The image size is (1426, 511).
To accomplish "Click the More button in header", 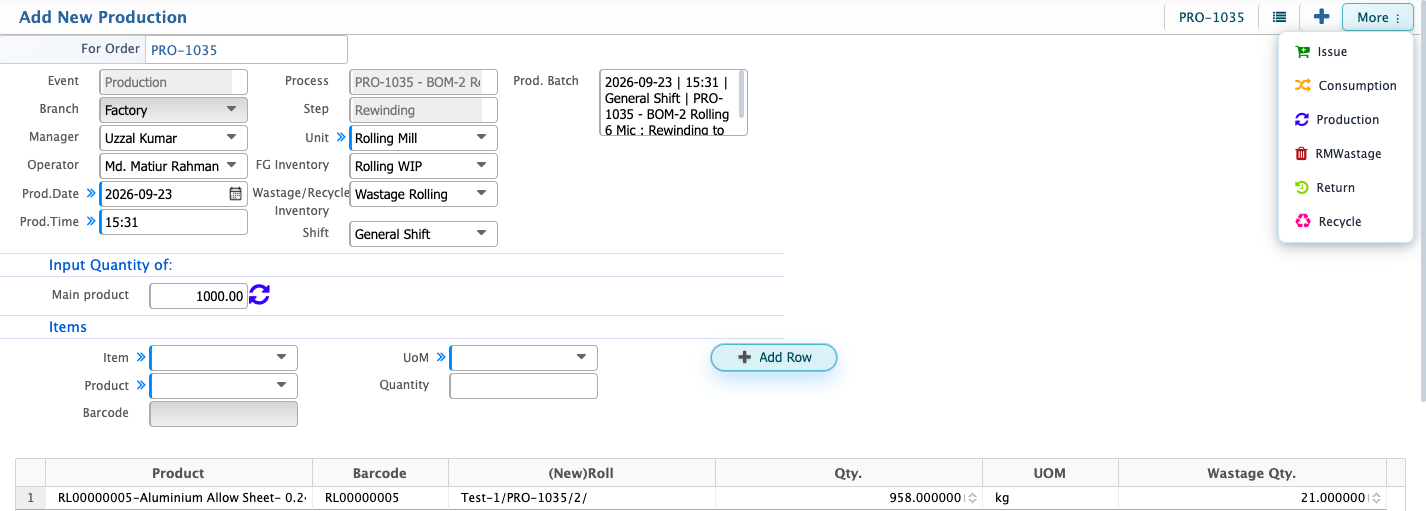I will 1378,17.
